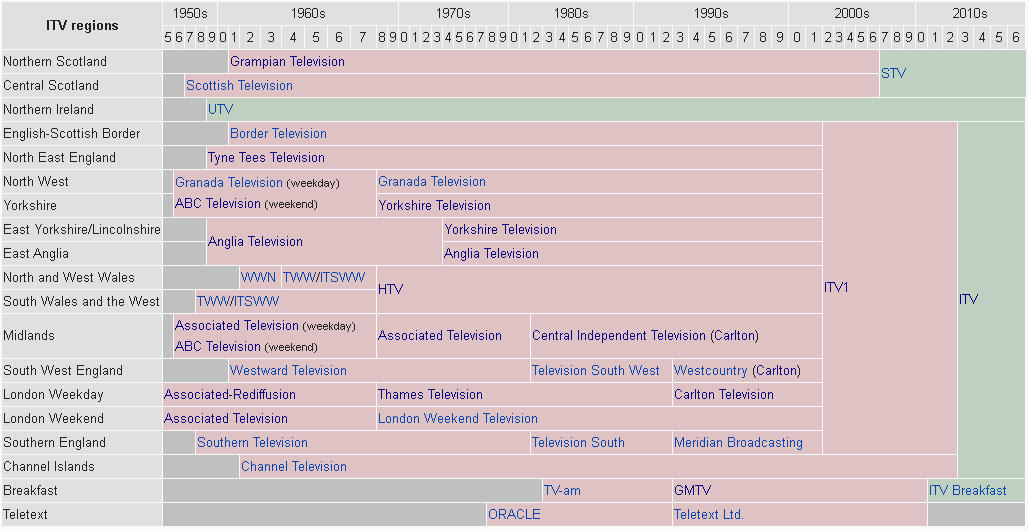The image size is (1028, 531).
Task: Follow the Meridian Broadcasting link
Action: (x=738, y=442)
